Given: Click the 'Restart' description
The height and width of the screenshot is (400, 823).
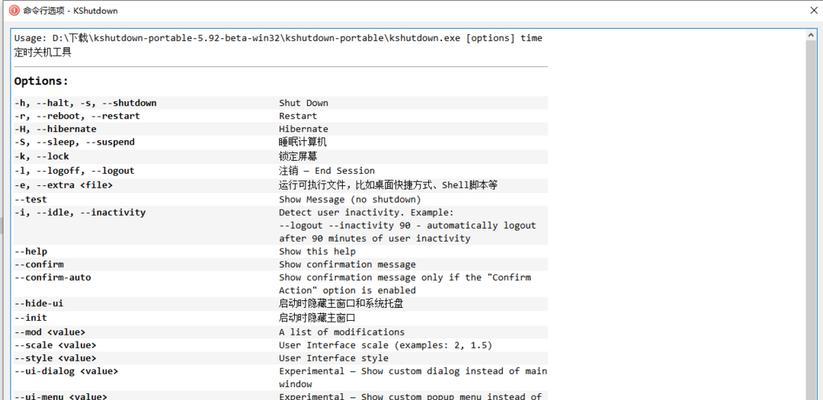Looking at the screenshot, I should (298, 116).
